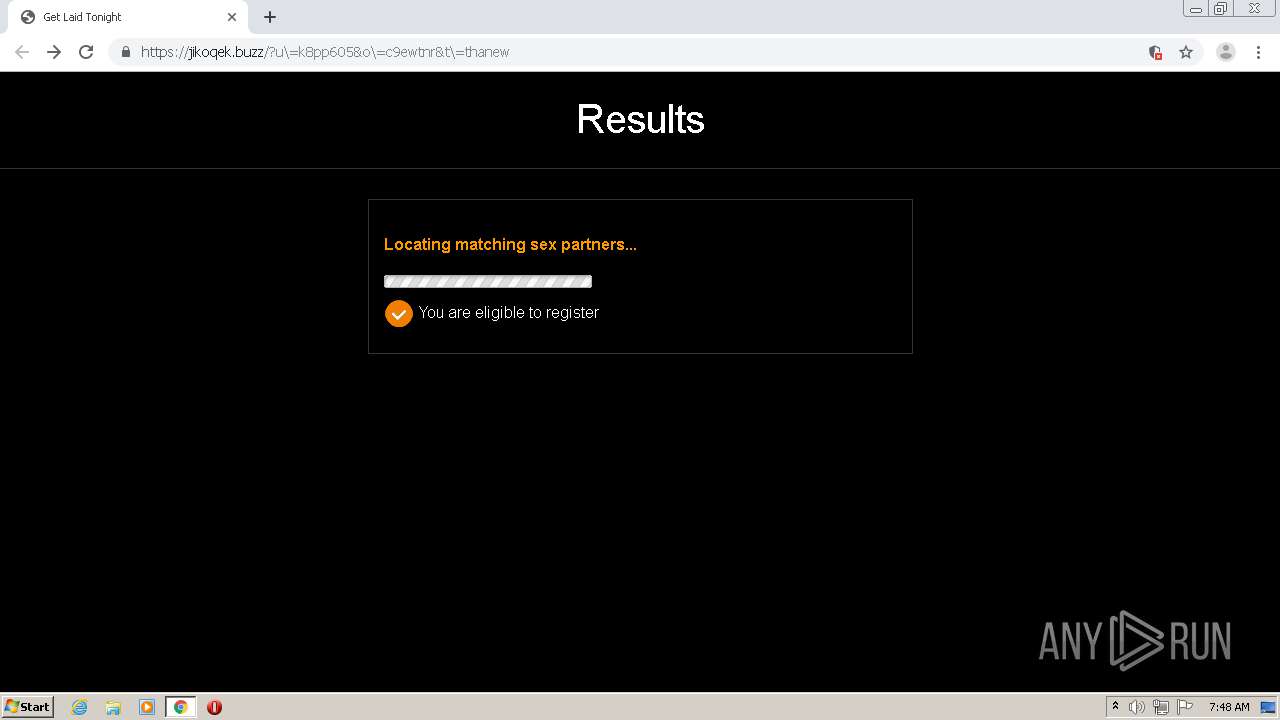
Task: Open File Explorer from the taskbar
Action: point(113,707)
